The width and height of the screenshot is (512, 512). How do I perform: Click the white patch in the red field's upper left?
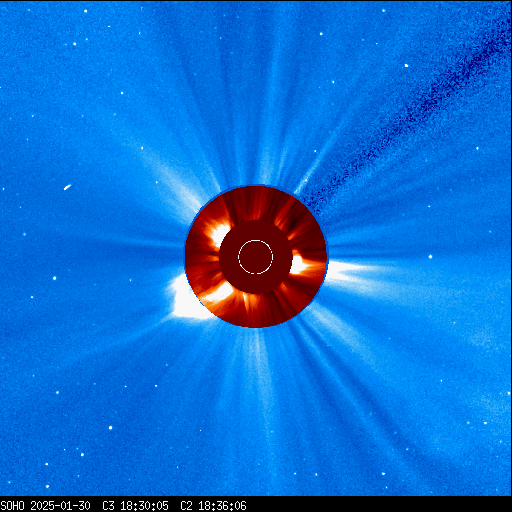[220, 233]
